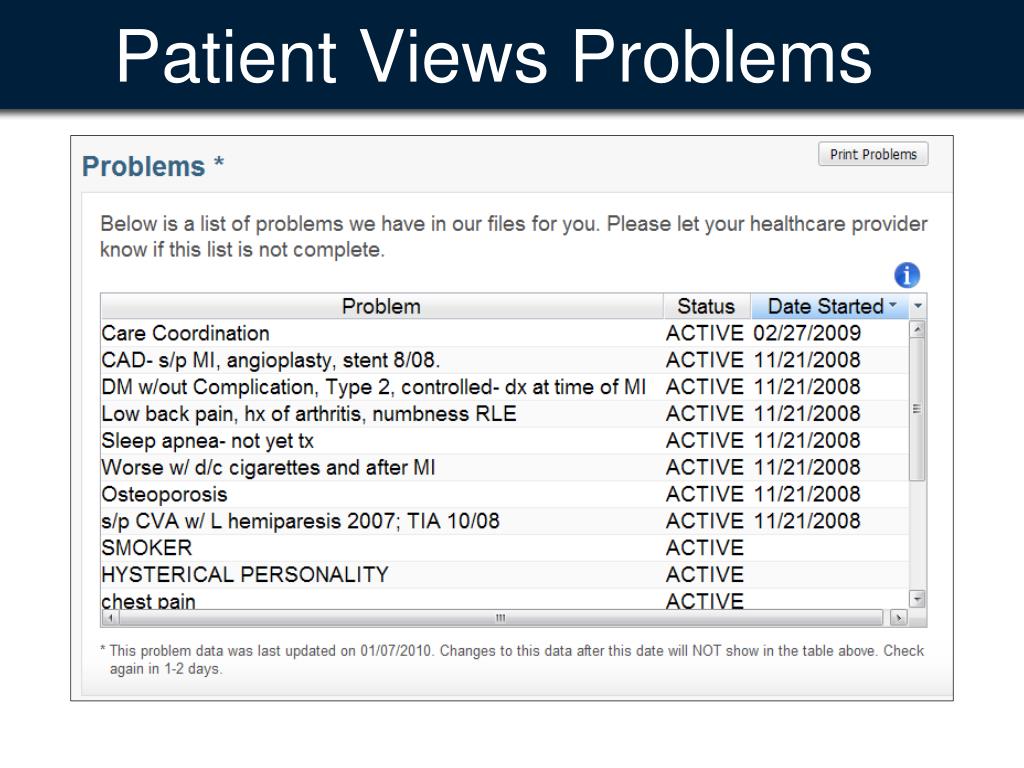The image size is (1024, 768).
Task: Click the blue information icon
Action: pos(906,275)
